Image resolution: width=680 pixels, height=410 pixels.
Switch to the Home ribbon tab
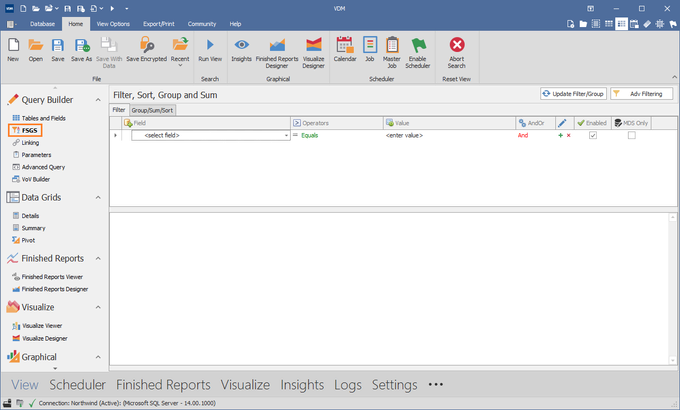(x=75, y=24)
